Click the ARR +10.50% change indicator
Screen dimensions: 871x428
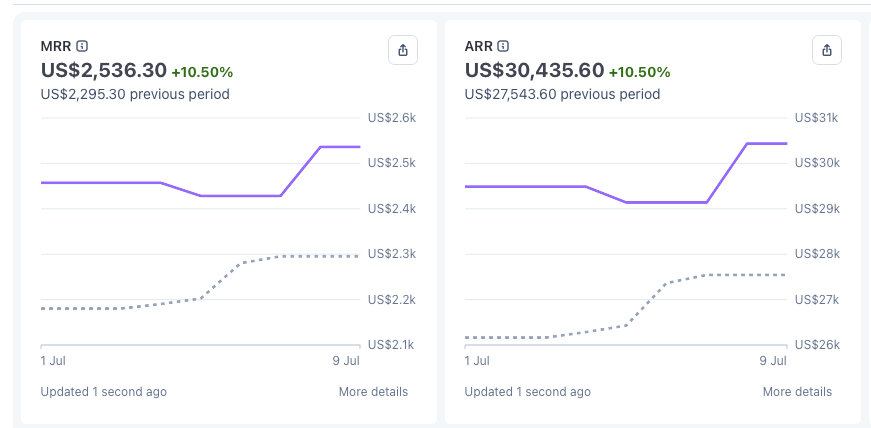pos(639,72)
